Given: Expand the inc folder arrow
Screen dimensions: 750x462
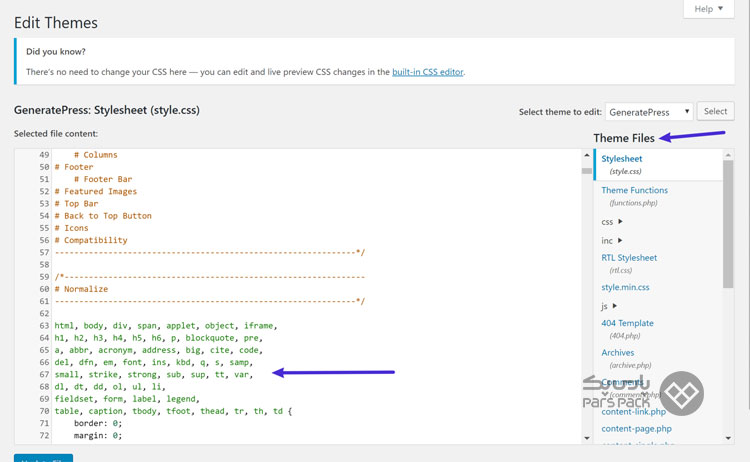Looking at the screenshot, I should (620, 240).
